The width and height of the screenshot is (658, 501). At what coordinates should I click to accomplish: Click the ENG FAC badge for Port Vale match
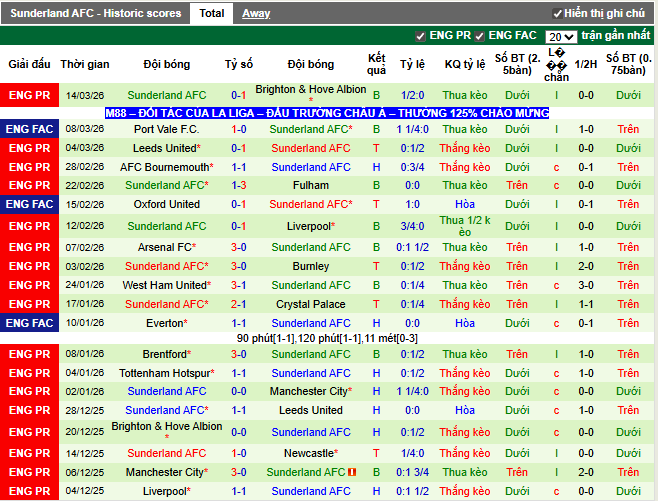click(x=28, y=129)
